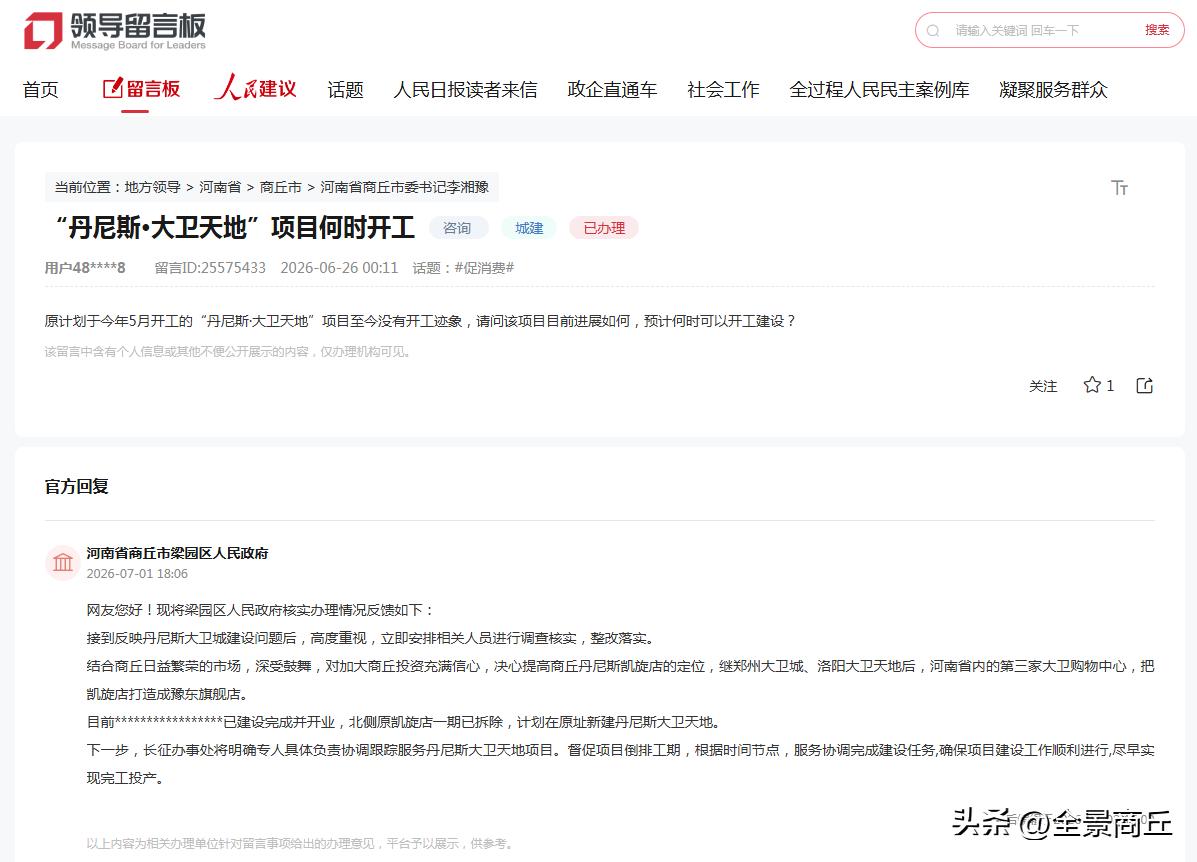Viewport: 1197px width, 862px height.
Task: Open 全过程人民民主案例库 navigation item
Action: 879,90
